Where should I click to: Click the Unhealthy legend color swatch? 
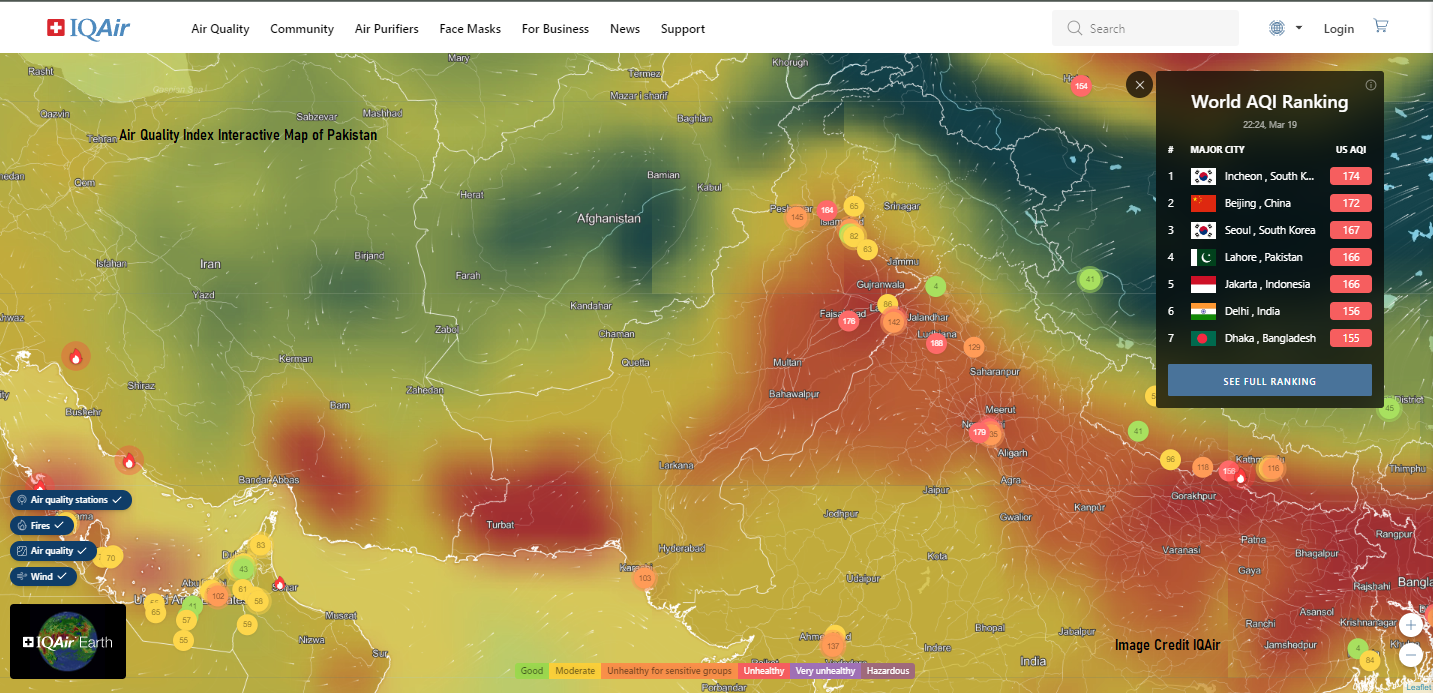click(x=764, y=671)
